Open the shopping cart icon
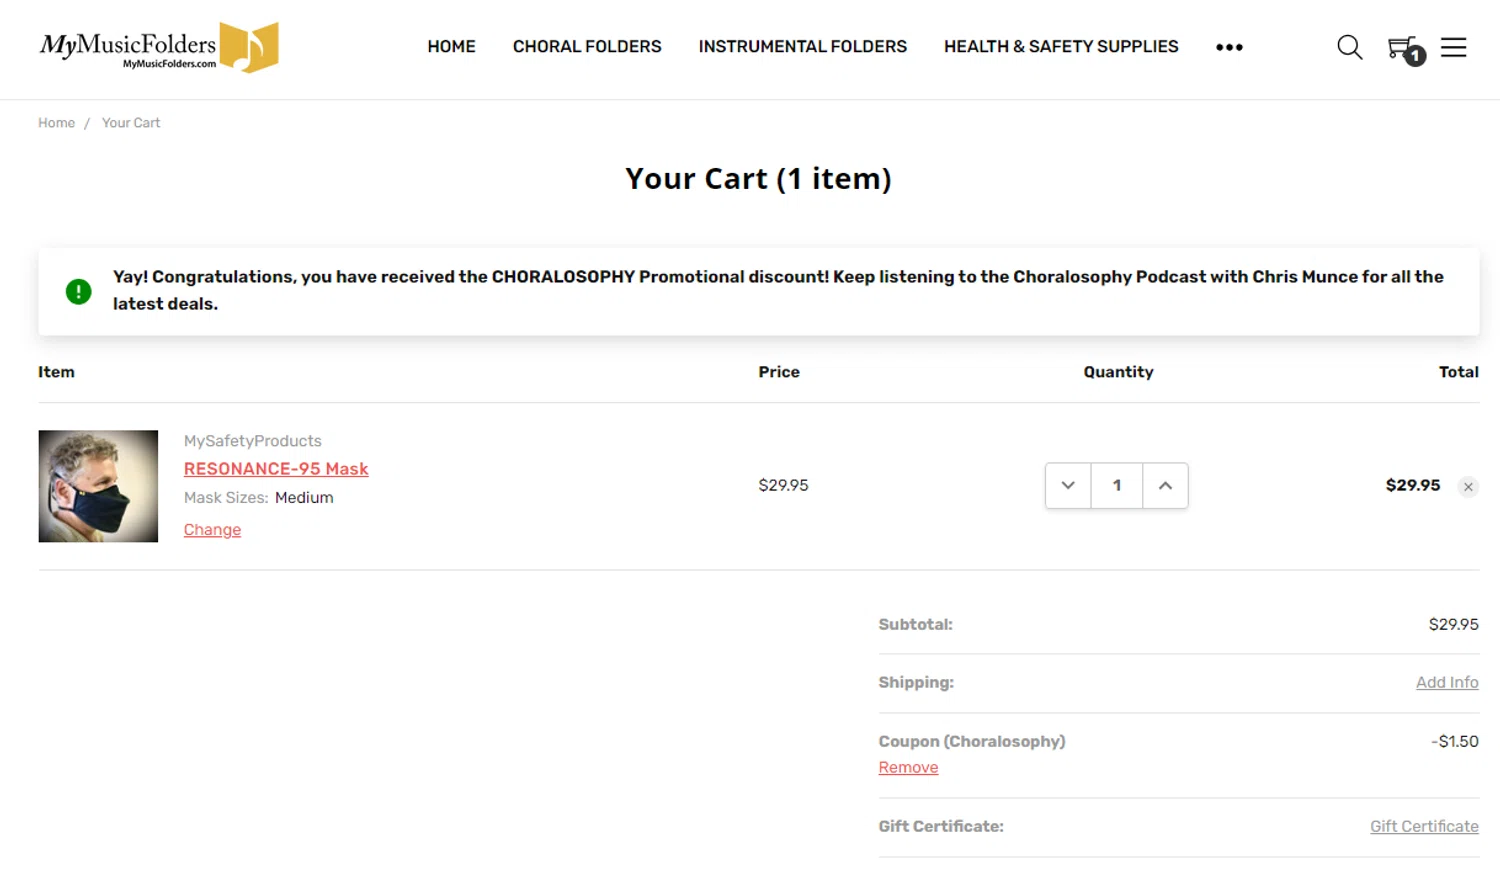The width and height of the screenshot is (1500, 873). click(x=1405, y=49)
